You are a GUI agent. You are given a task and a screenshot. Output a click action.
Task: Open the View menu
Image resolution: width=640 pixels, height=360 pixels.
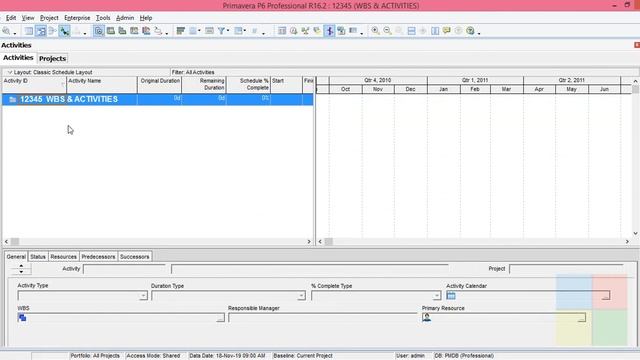pos(28,18)
